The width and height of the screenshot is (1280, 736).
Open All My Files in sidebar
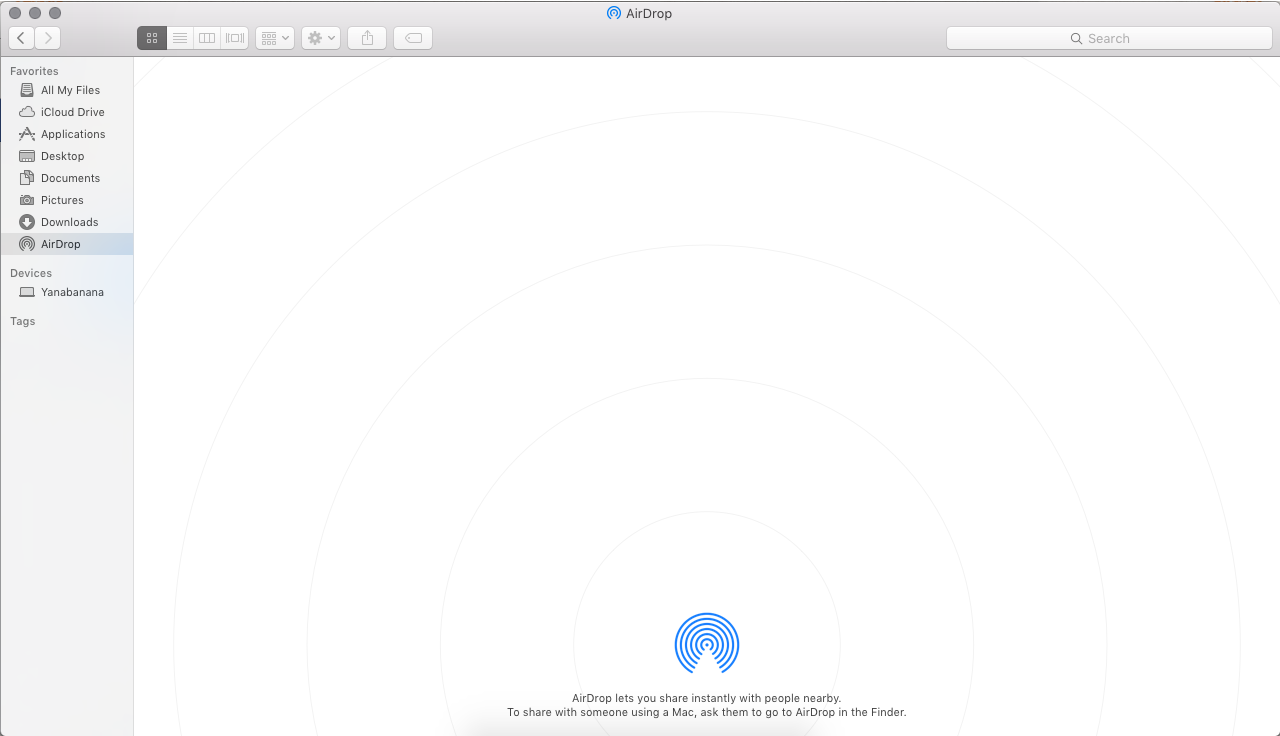pos(67,90)
